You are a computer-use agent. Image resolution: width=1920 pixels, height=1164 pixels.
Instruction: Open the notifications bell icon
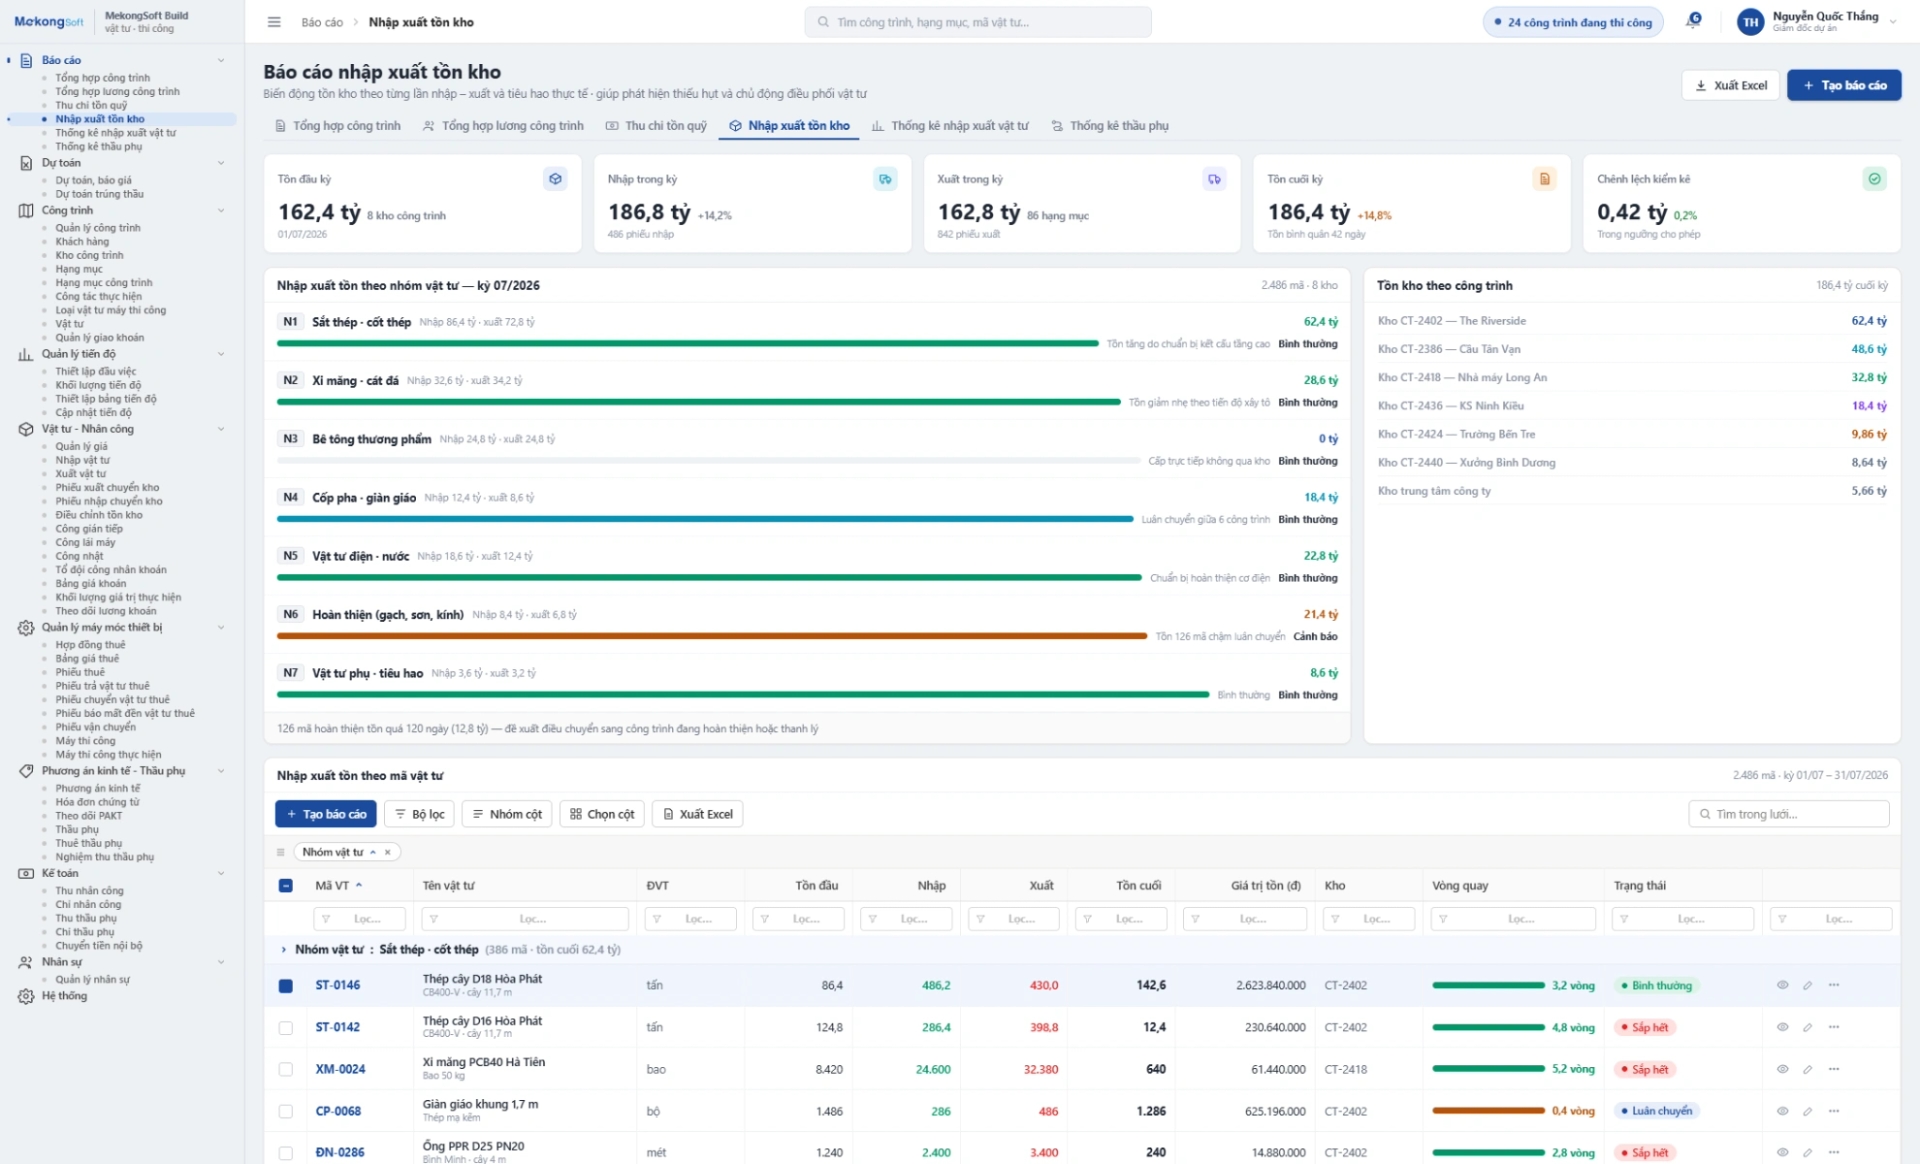point(1694,21)
